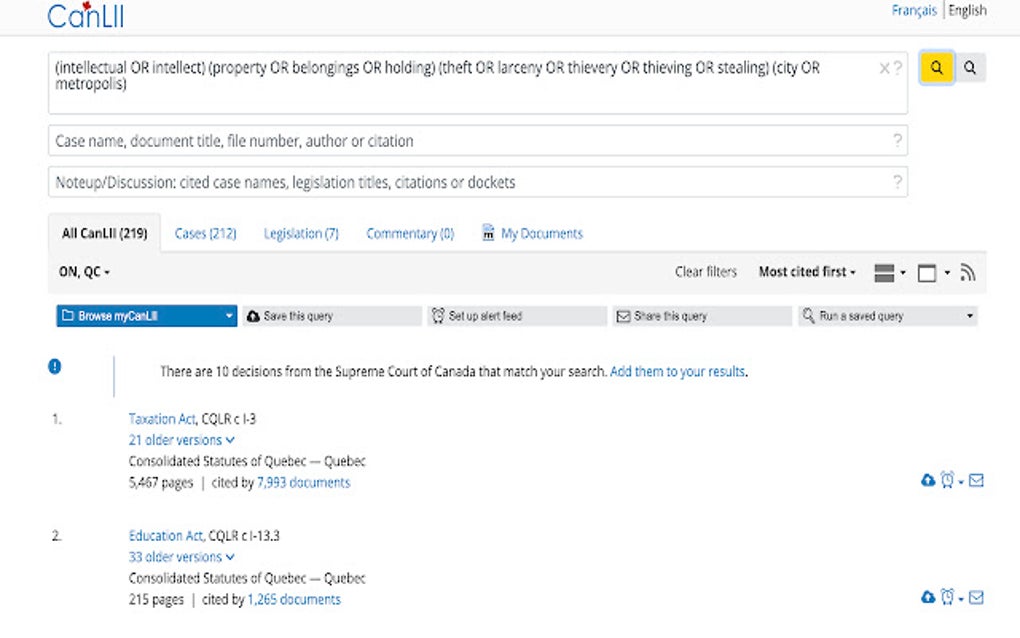The height and width of the screenshot is (638, 1020).
Task: Open the Browse myCanLII dropdown
Action: click(145, 315)
